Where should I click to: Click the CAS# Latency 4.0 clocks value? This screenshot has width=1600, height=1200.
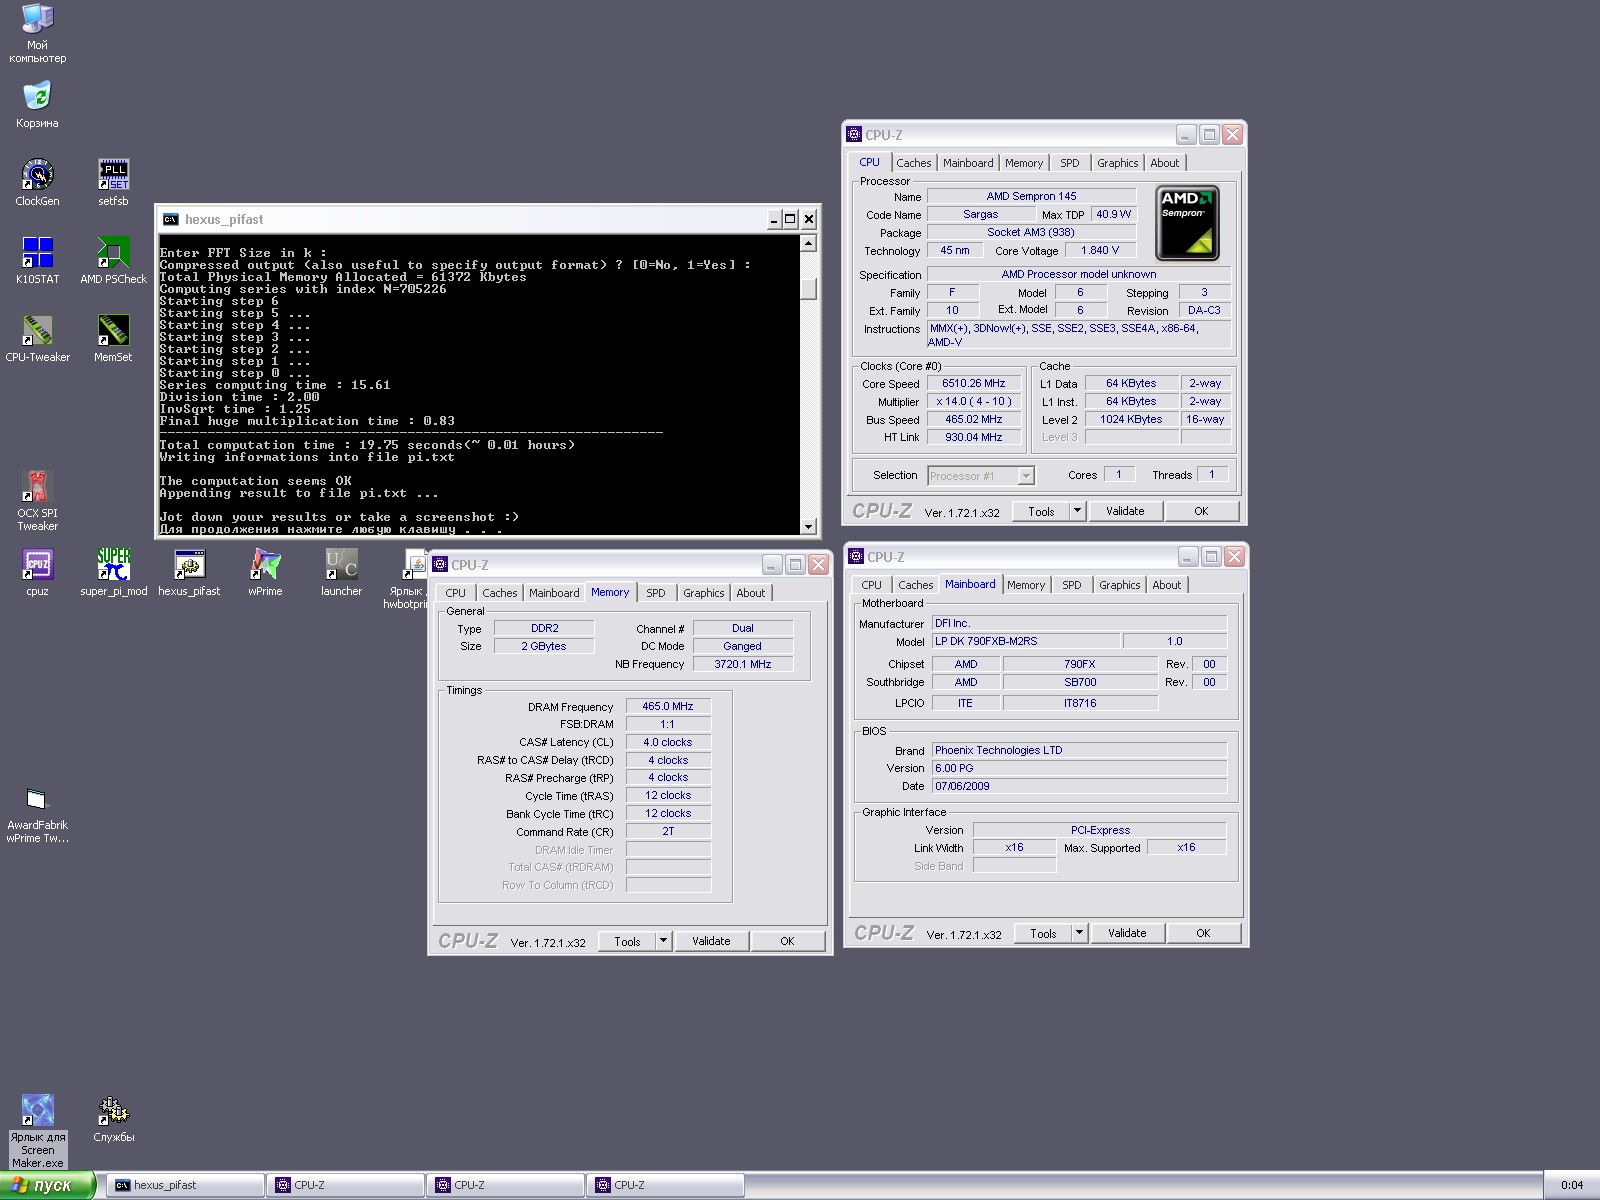[668, 742]
